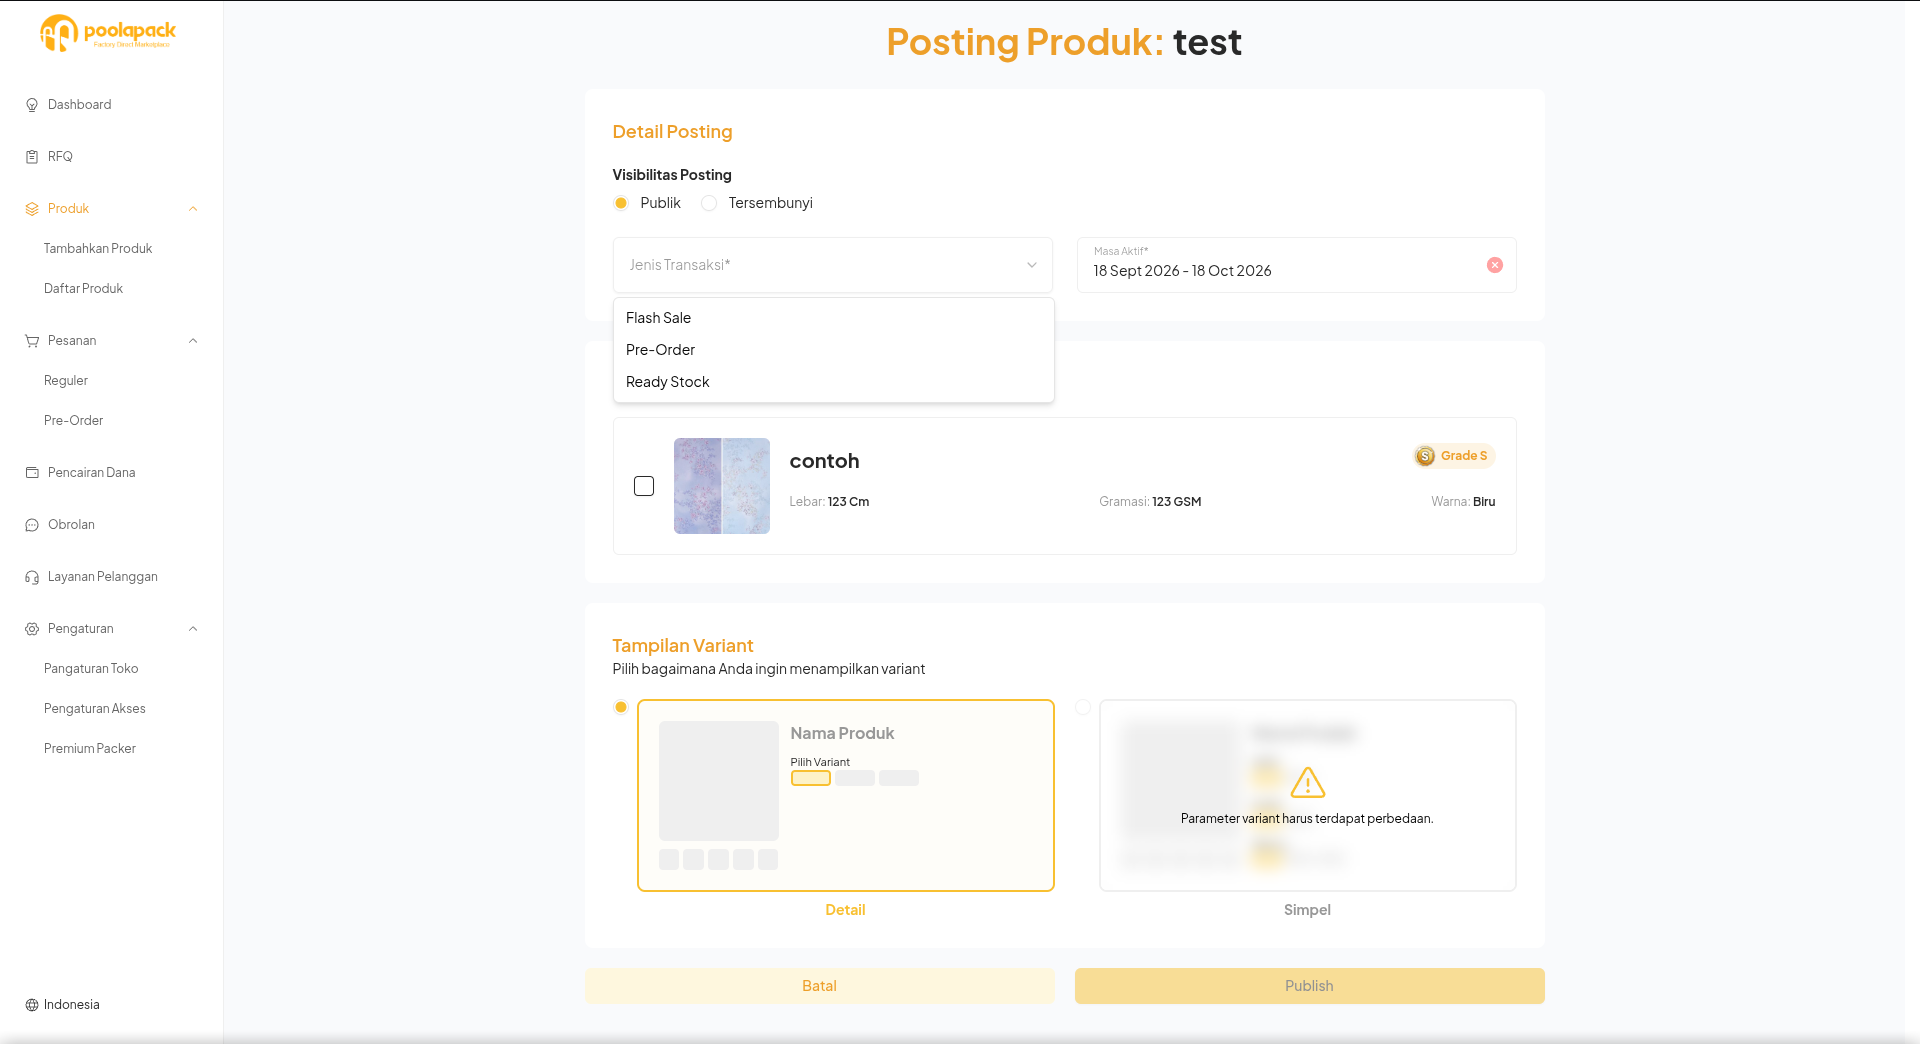
Task: Open Daftar Produk page
Action: pyautogui.click(x=83, y=289)
